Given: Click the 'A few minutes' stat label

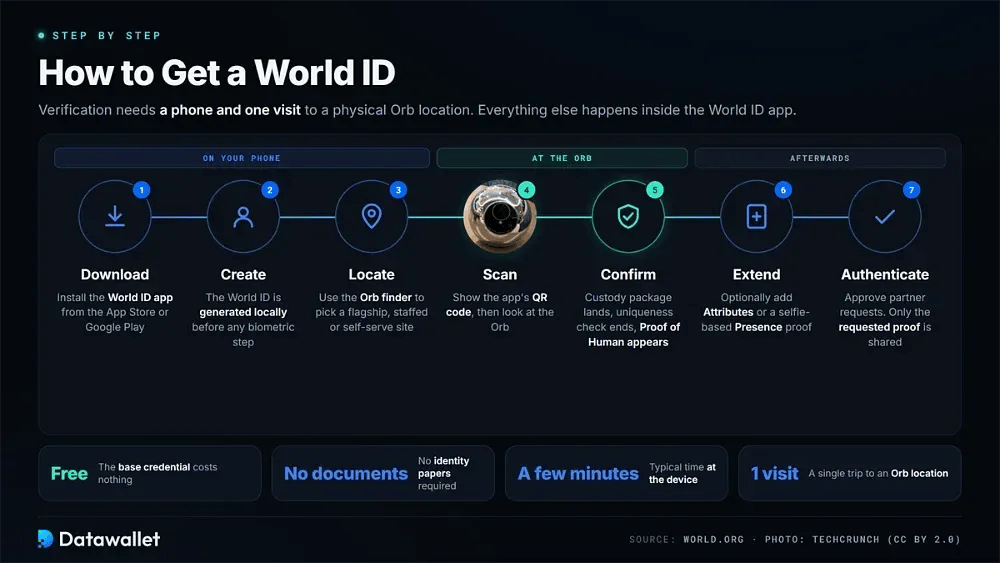Looking at the screenshot, I should (578, 473).
